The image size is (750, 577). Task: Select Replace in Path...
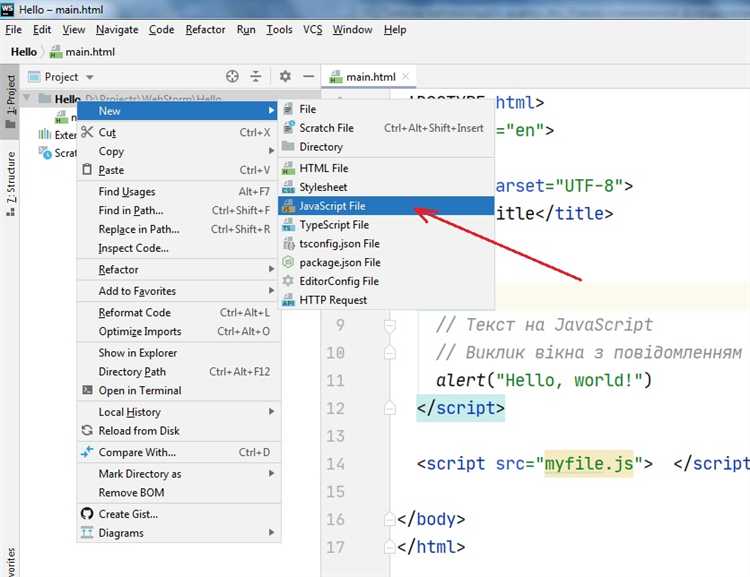[x=179, y=229]
